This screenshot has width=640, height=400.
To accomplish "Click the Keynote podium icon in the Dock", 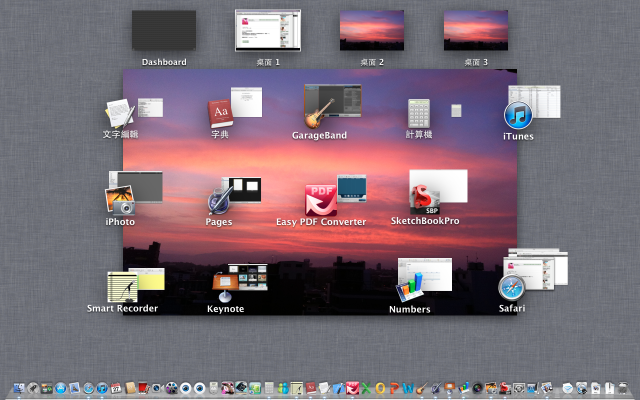I will point(450,388).
